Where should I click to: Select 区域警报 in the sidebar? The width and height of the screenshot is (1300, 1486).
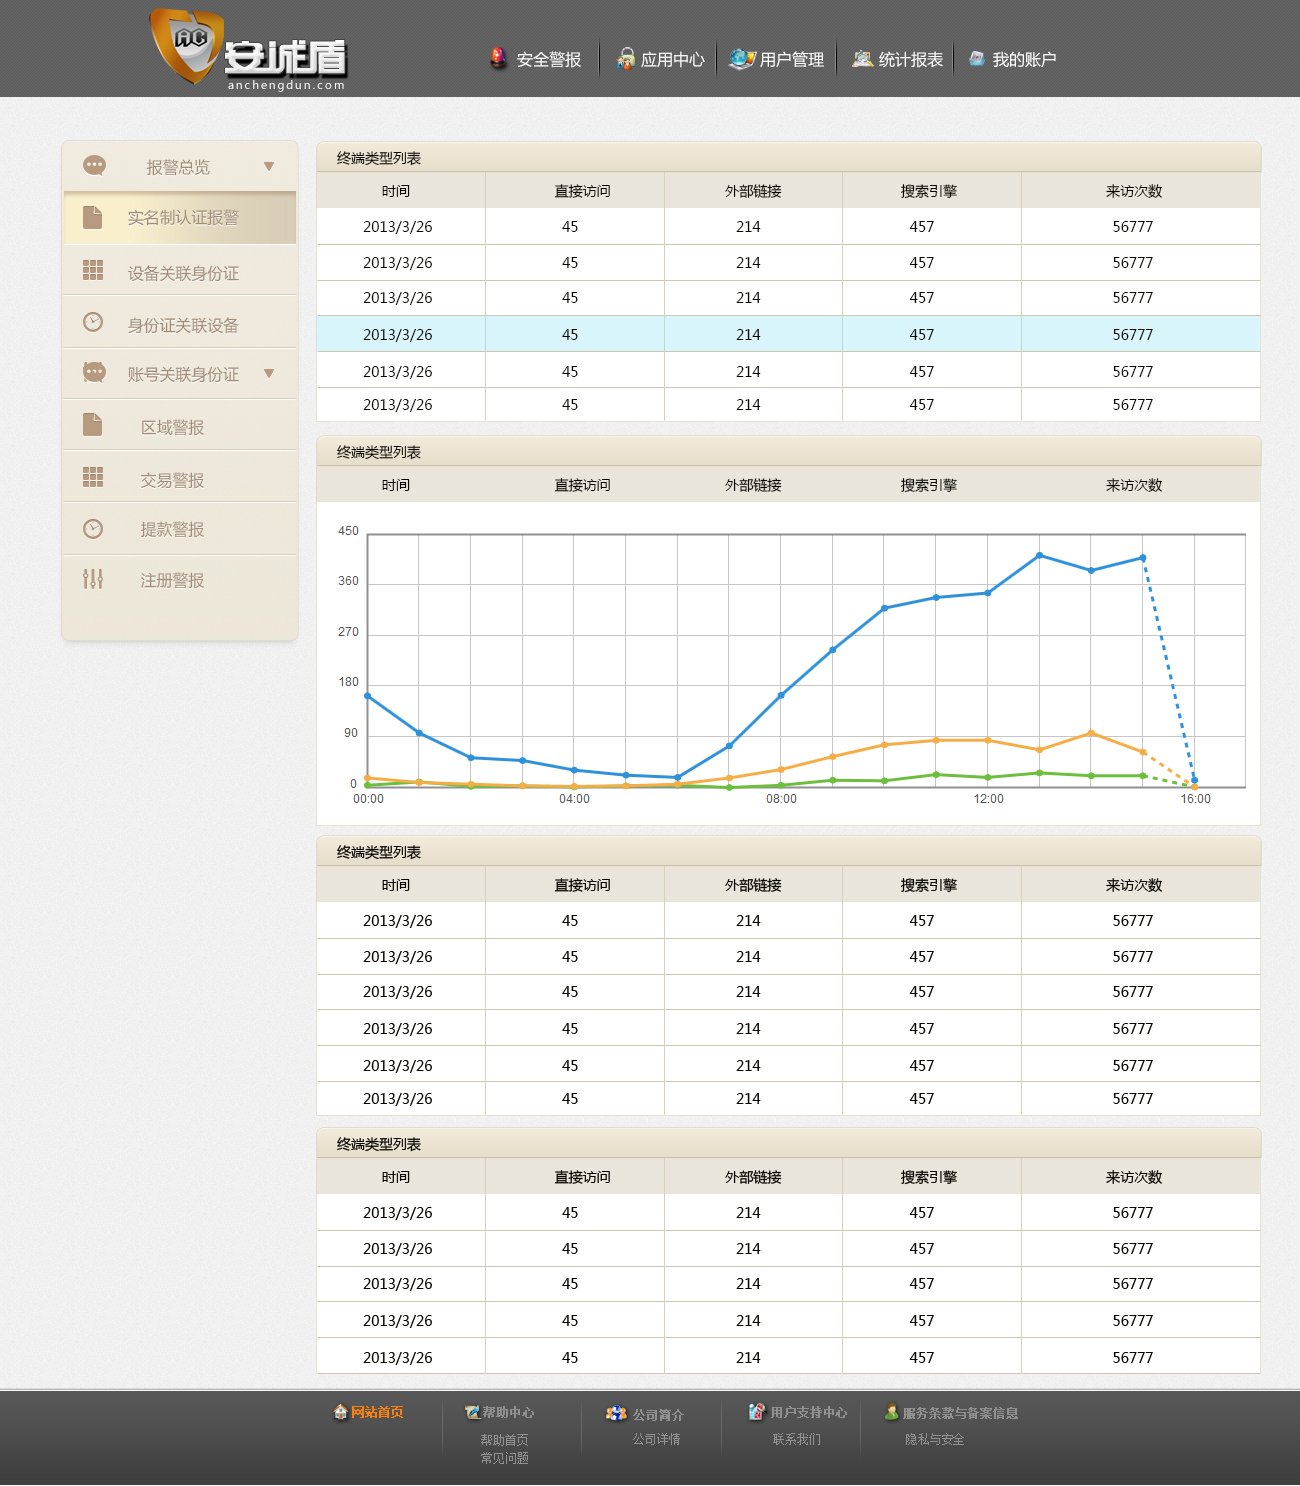[180, 426]
